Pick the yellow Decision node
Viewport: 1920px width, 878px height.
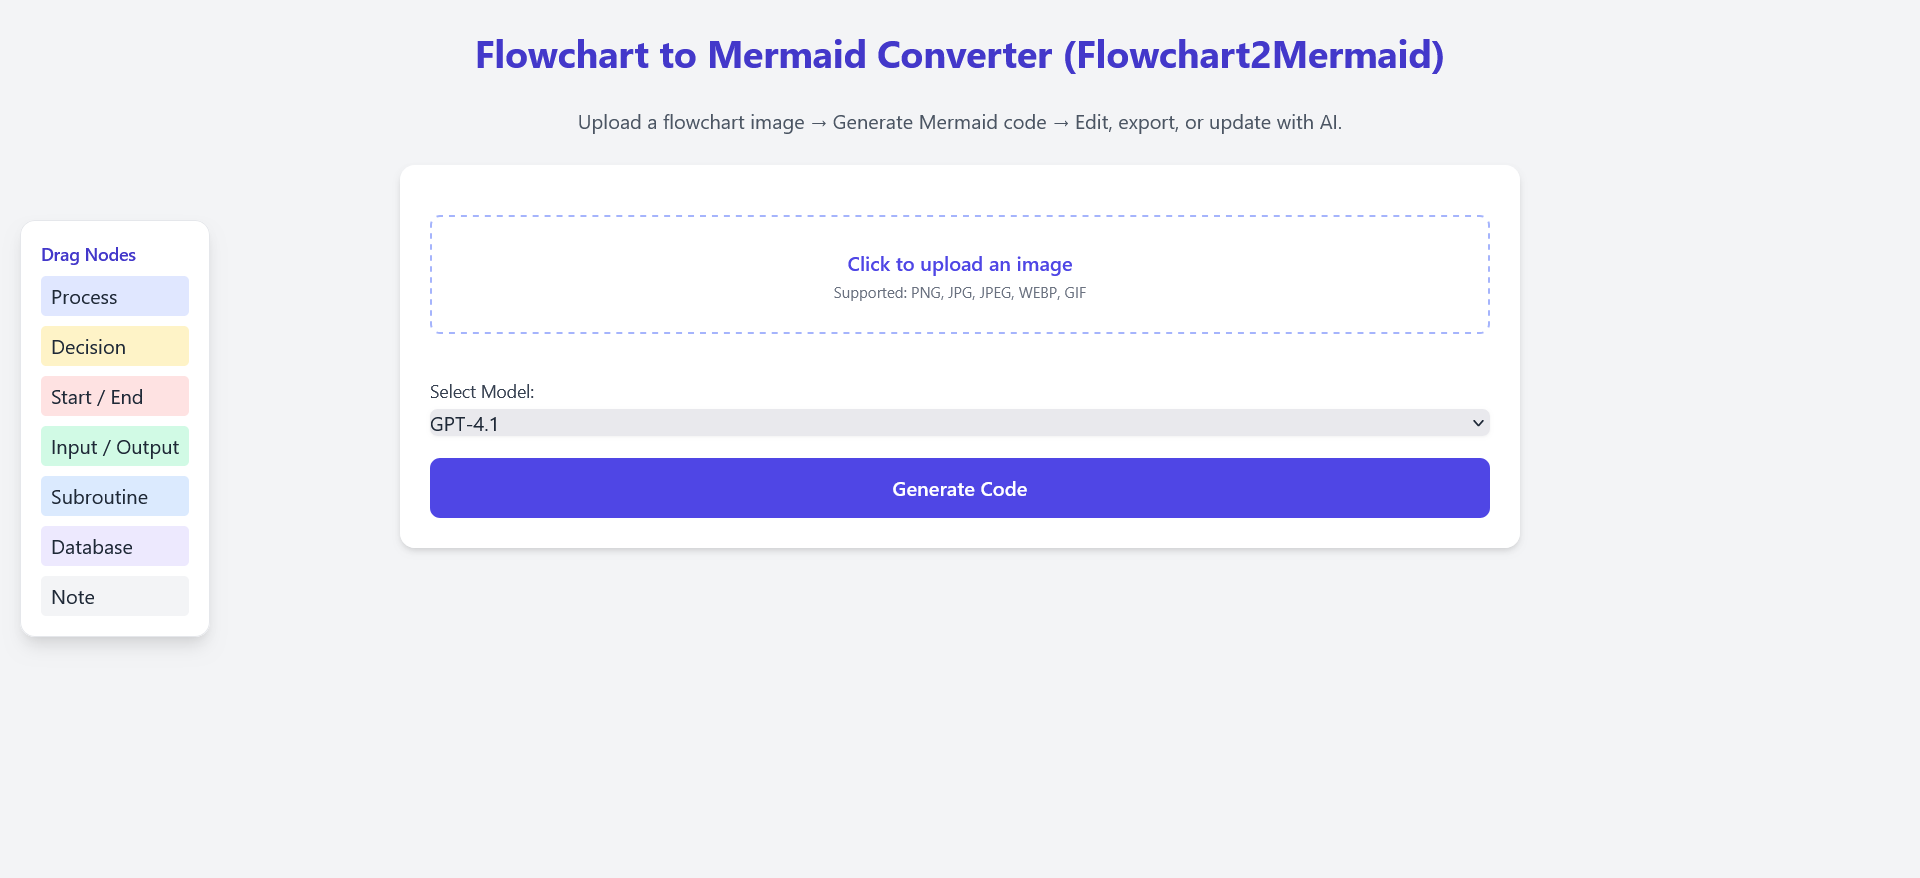(114, 347)
